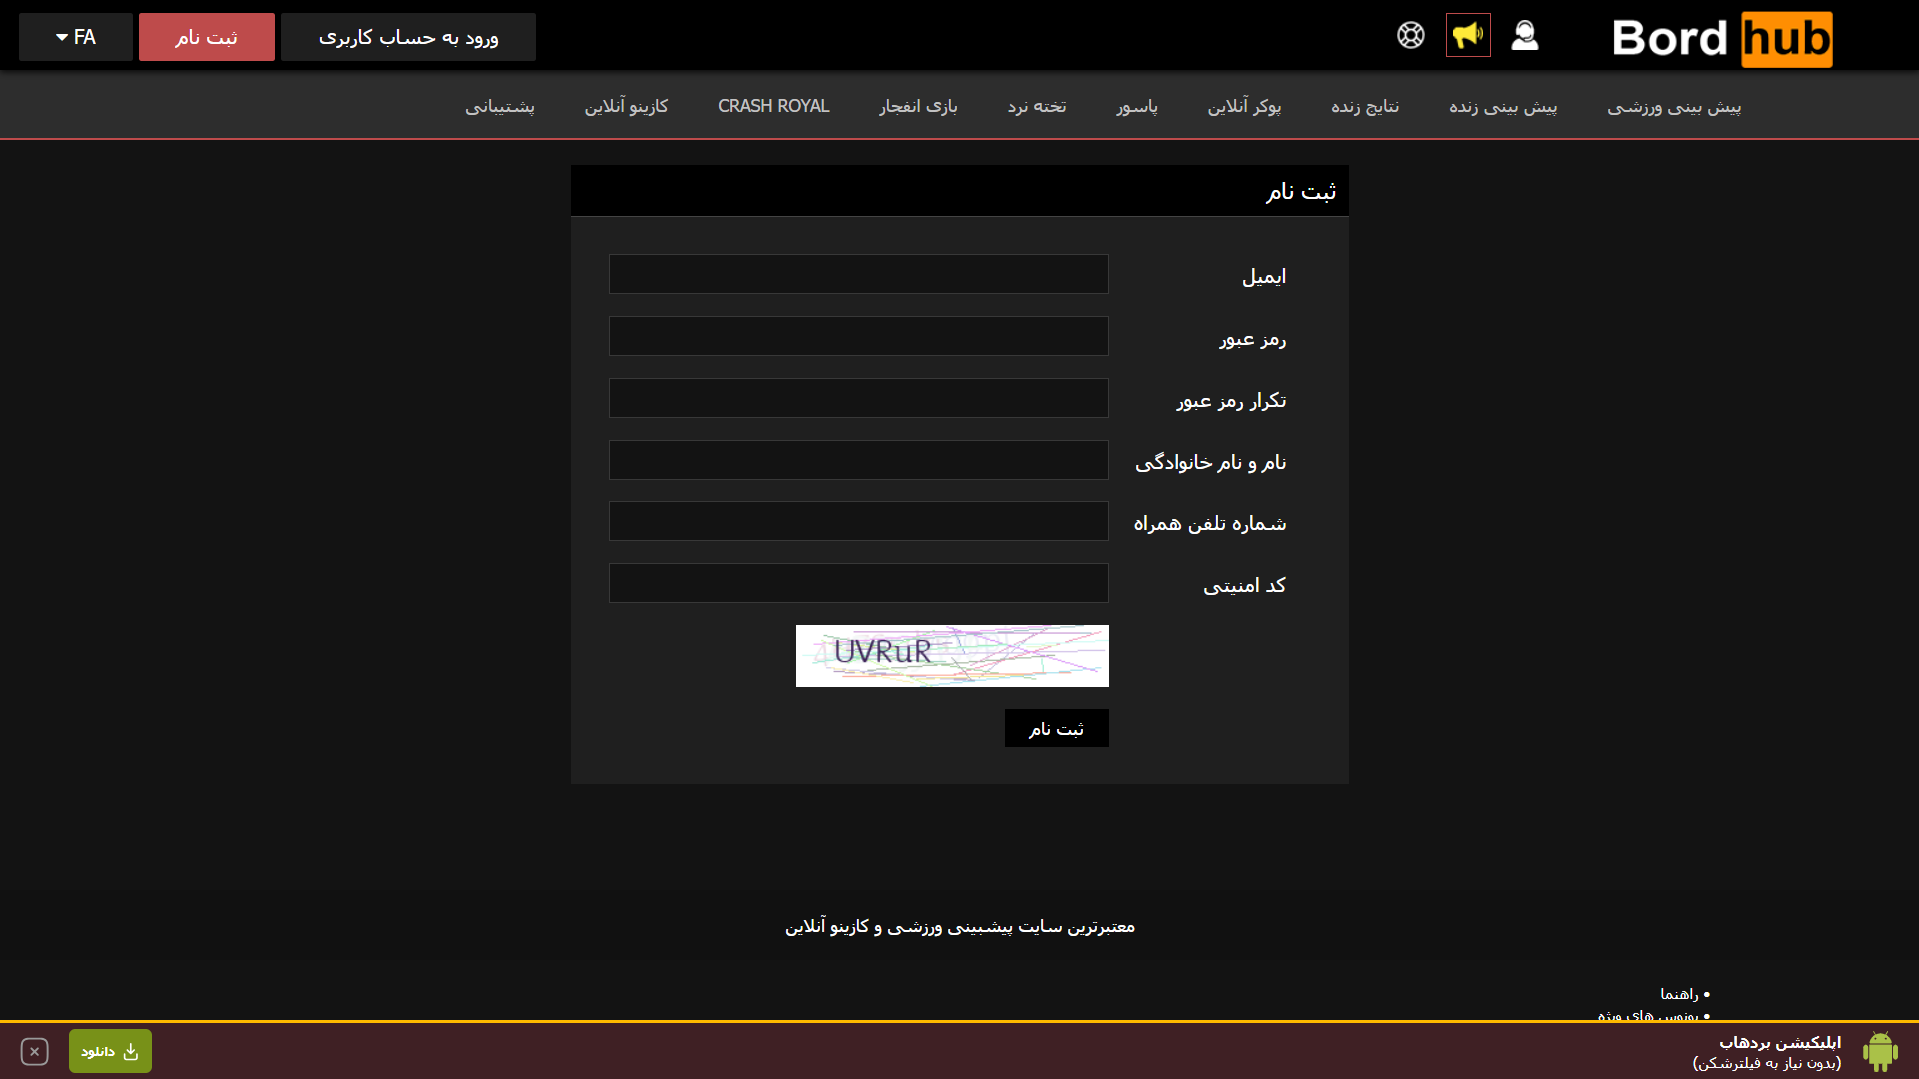Open نتایج زنده live results

[1365, 106]
